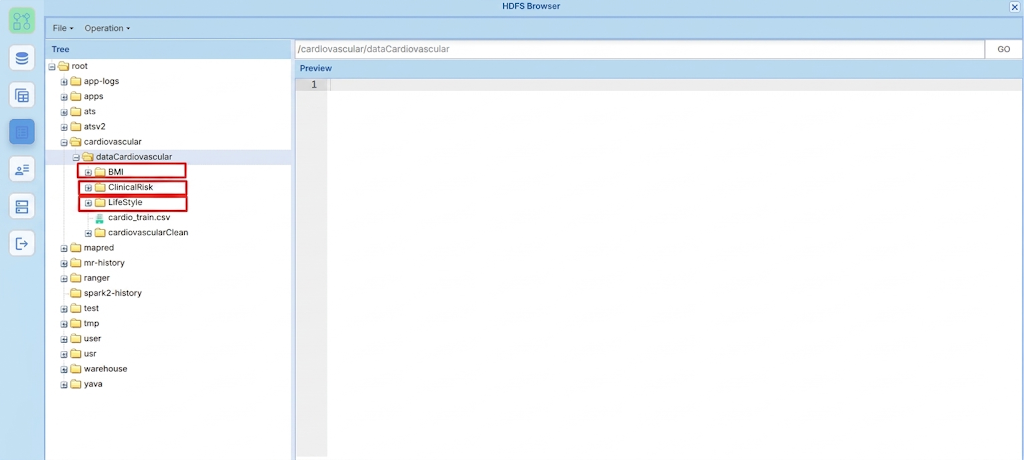Viewport: 1024px width, 460px height.
Task: Select the apps folder
Action: (x=93, y=96)
